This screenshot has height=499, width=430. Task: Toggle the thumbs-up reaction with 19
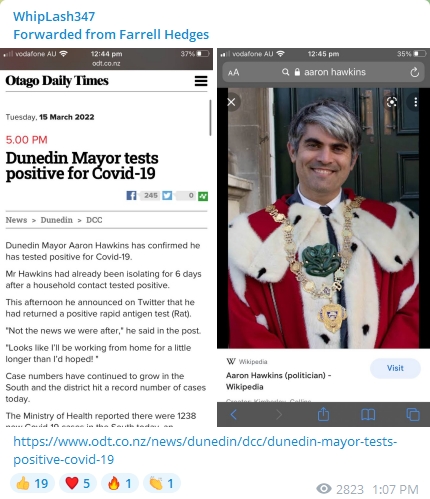[x=32, y=483]
